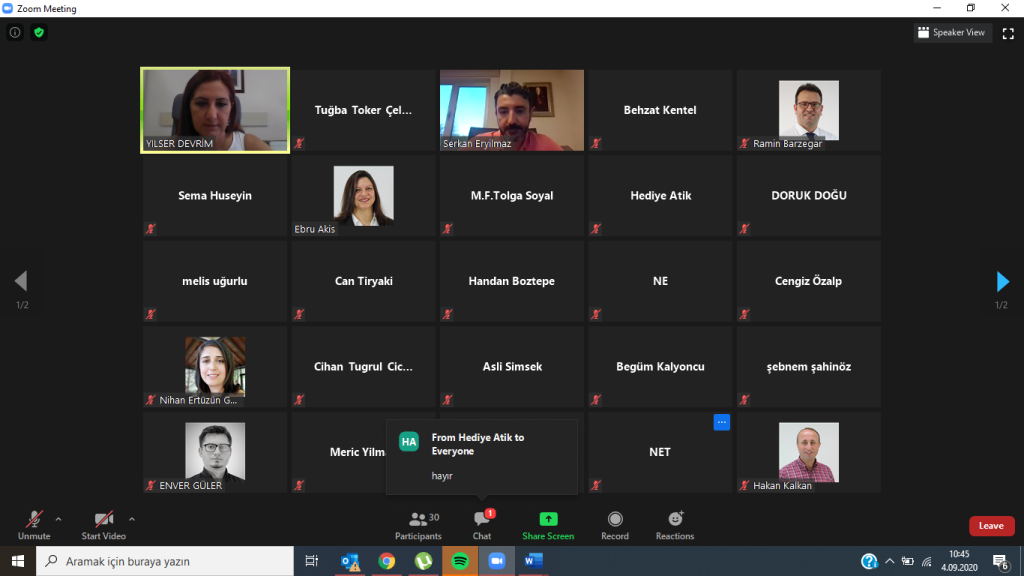The height and width of the screenshot is (576, 1024).
Task: Open the meeting information icon
Action: coord(15,32)
